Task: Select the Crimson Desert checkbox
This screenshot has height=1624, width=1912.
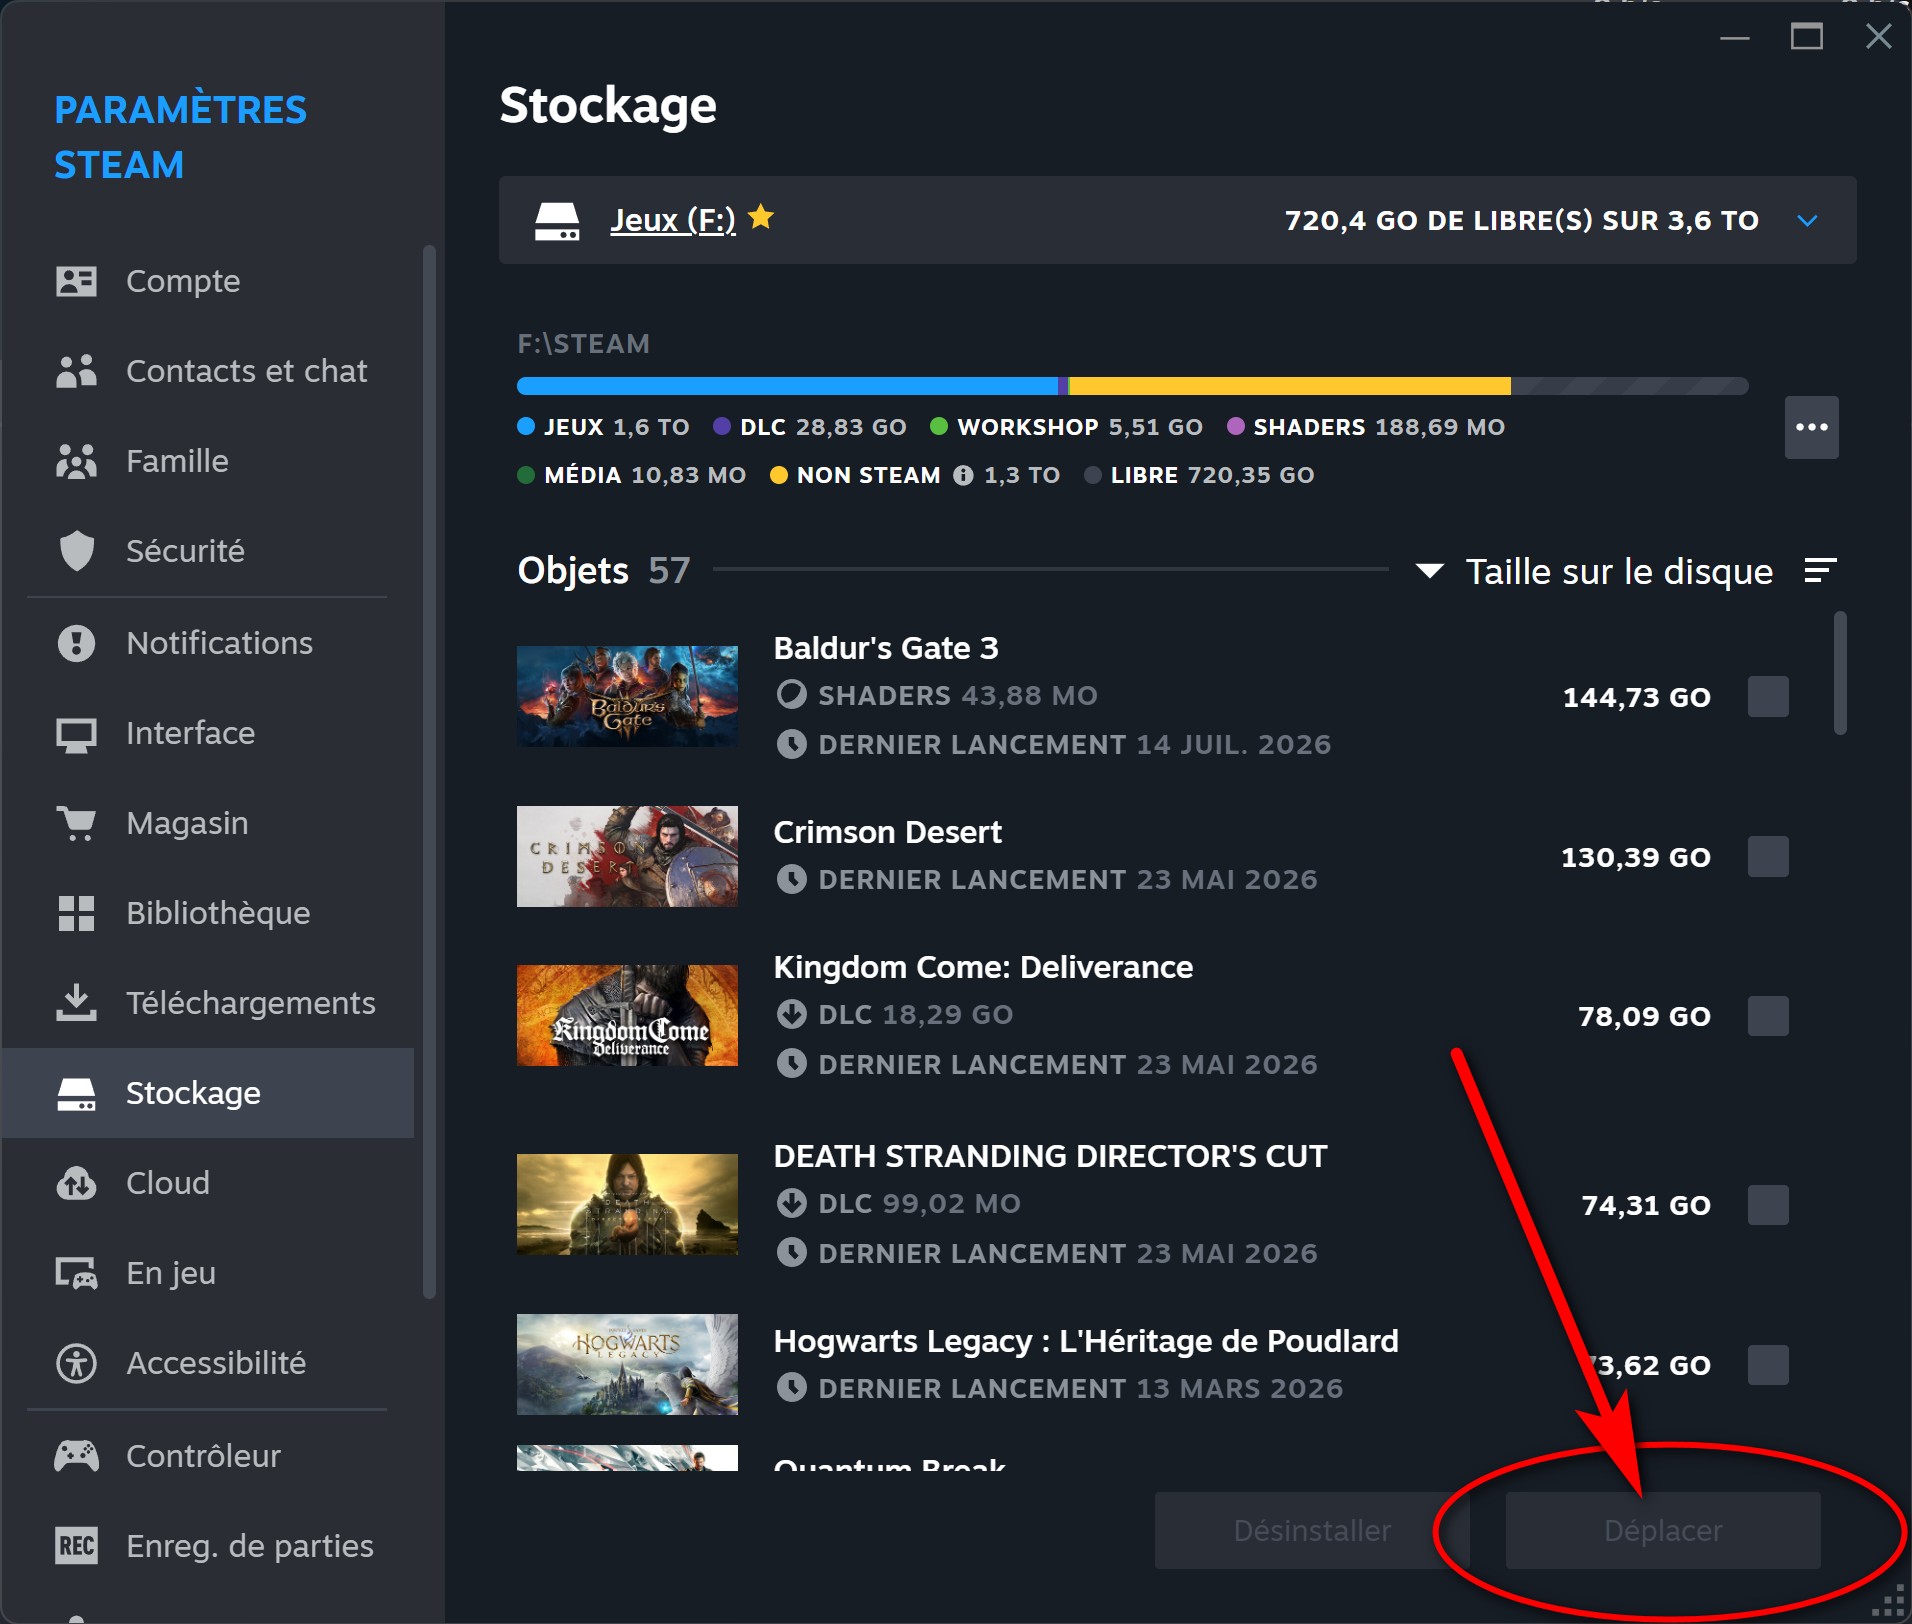Action: coord(1768,857)
